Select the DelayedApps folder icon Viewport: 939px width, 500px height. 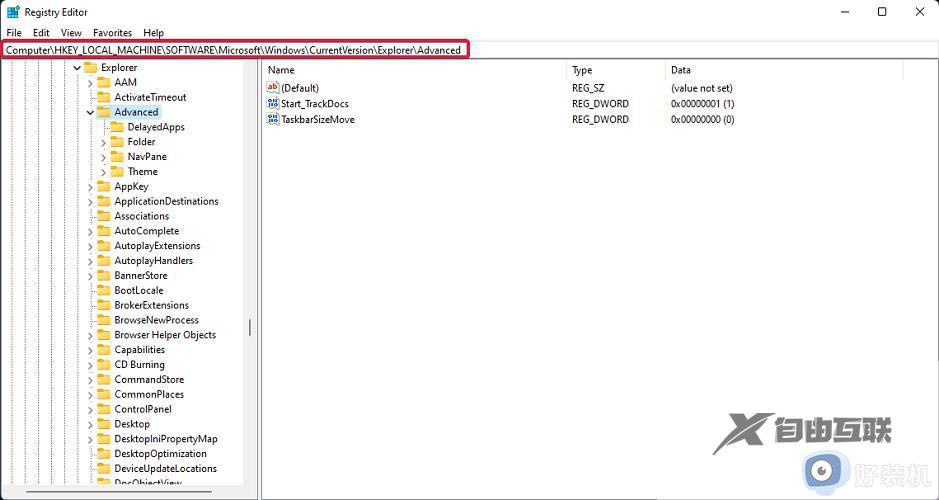click(117, 127)
